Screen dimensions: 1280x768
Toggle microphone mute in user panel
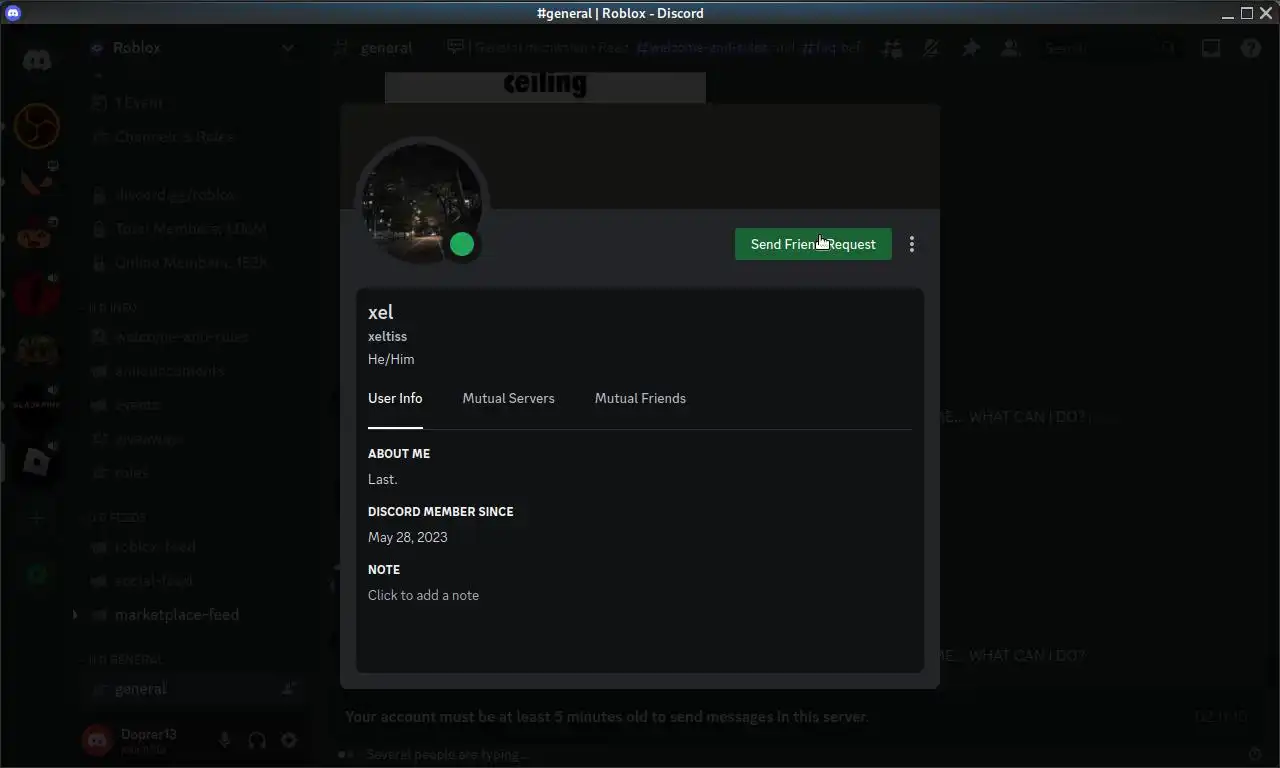225,740
